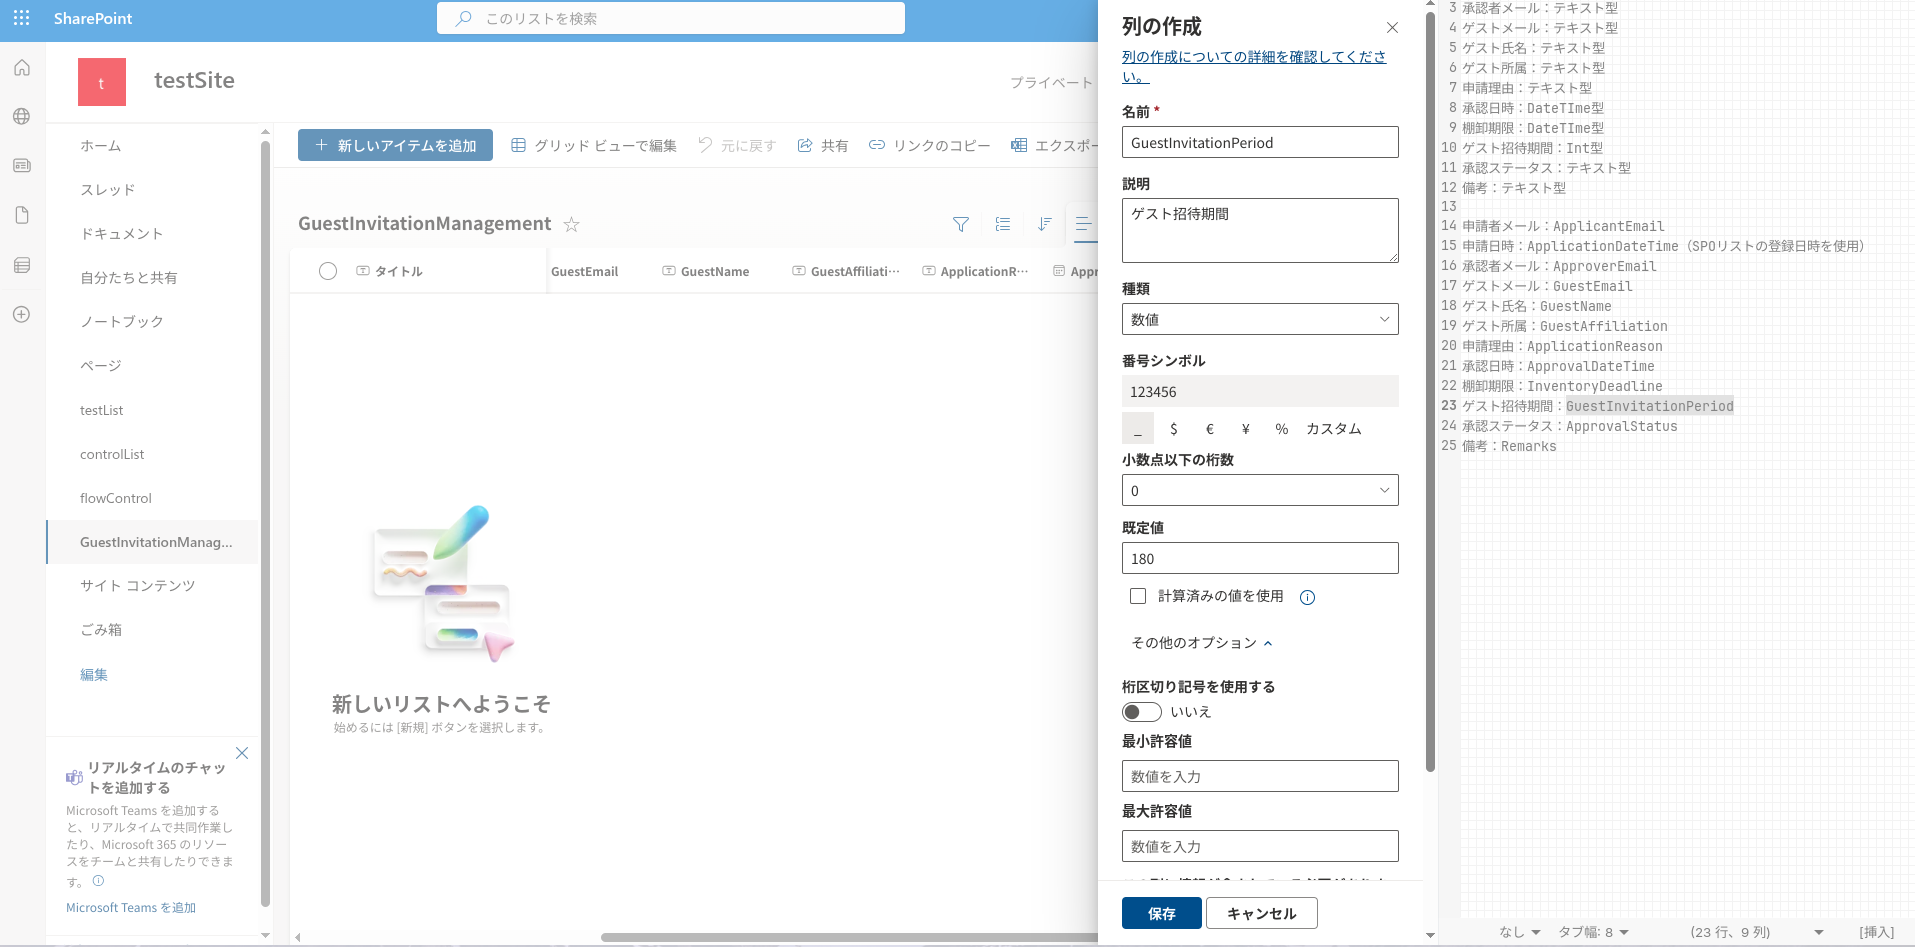Click the 最小許容値 input field

point(1259,776)
